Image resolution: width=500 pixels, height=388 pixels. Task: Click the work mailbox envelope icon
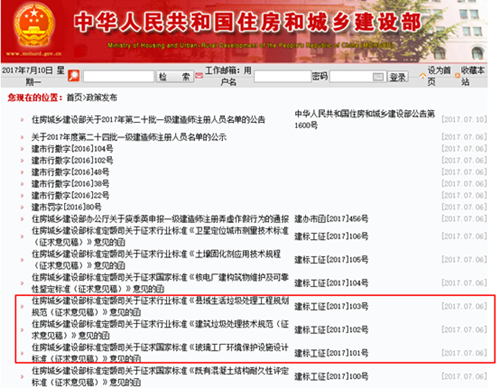tap(199, 76)
